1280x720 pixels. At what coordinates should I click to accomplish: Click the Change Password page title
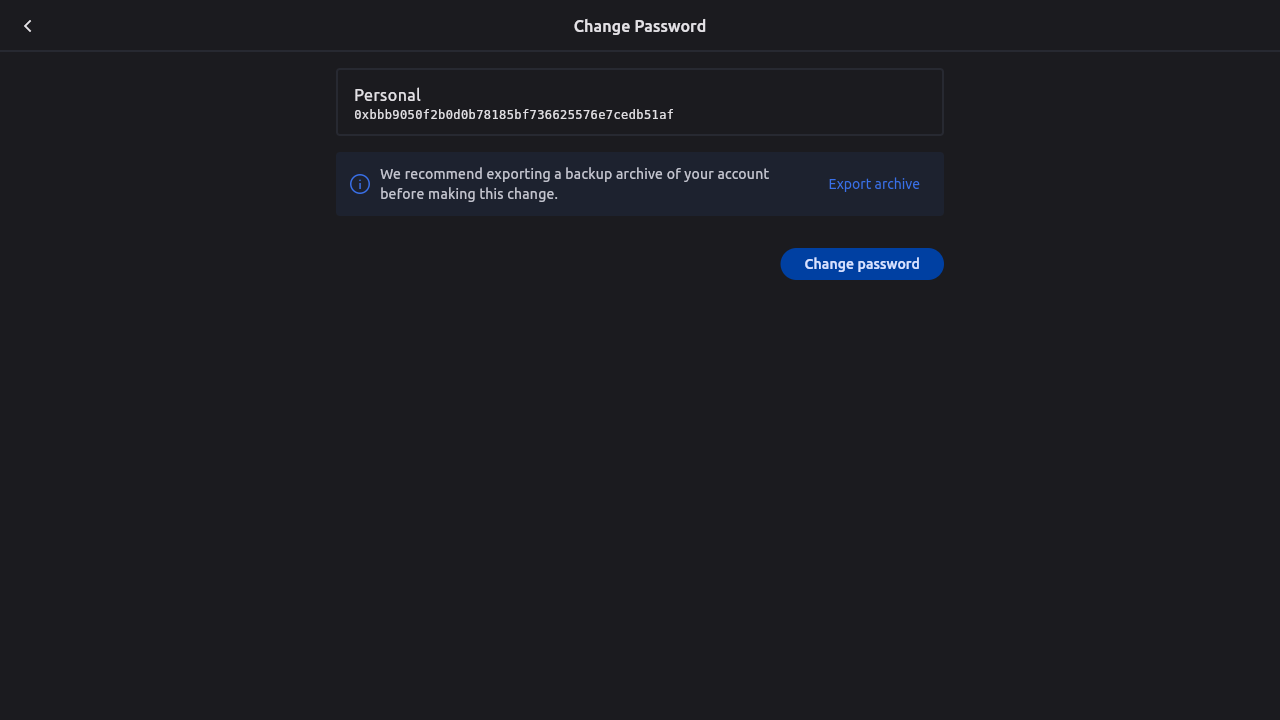[x=639, y=26]
